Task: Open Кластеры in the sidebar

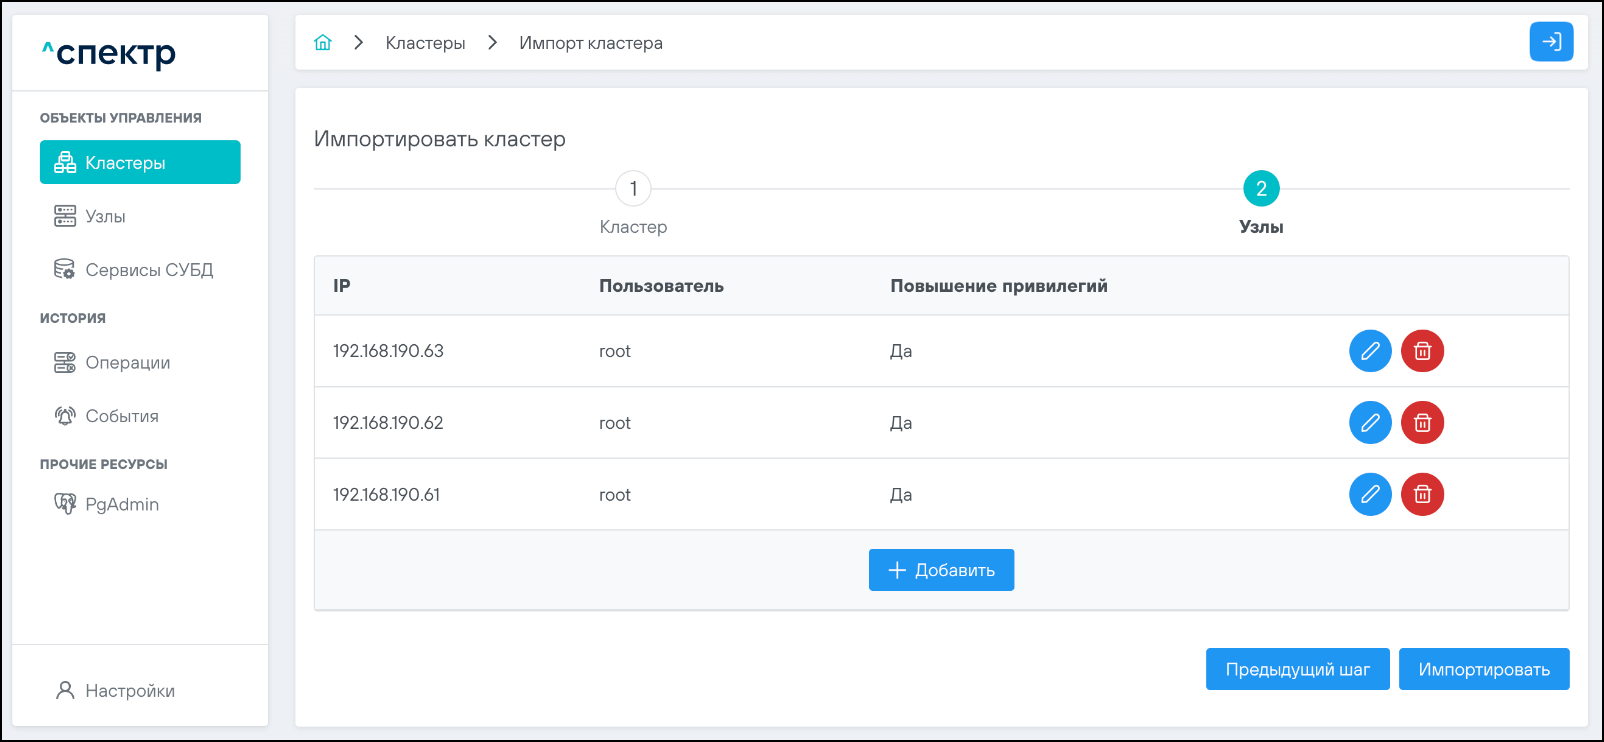Action: point(140,163)
